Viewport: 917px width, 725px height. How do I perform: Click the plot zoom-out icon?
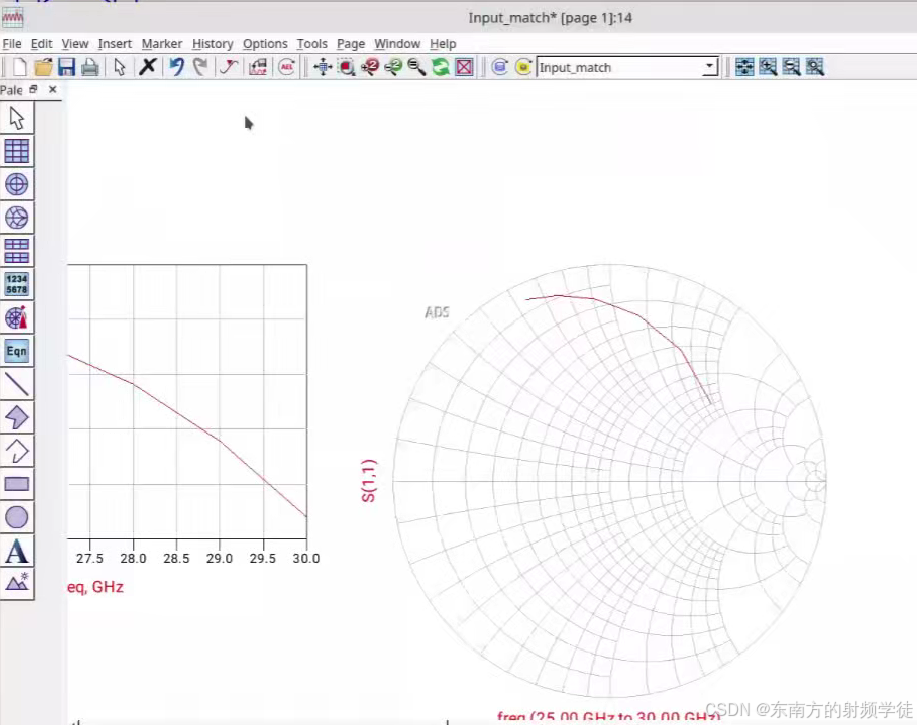click(x=791, y=67)
